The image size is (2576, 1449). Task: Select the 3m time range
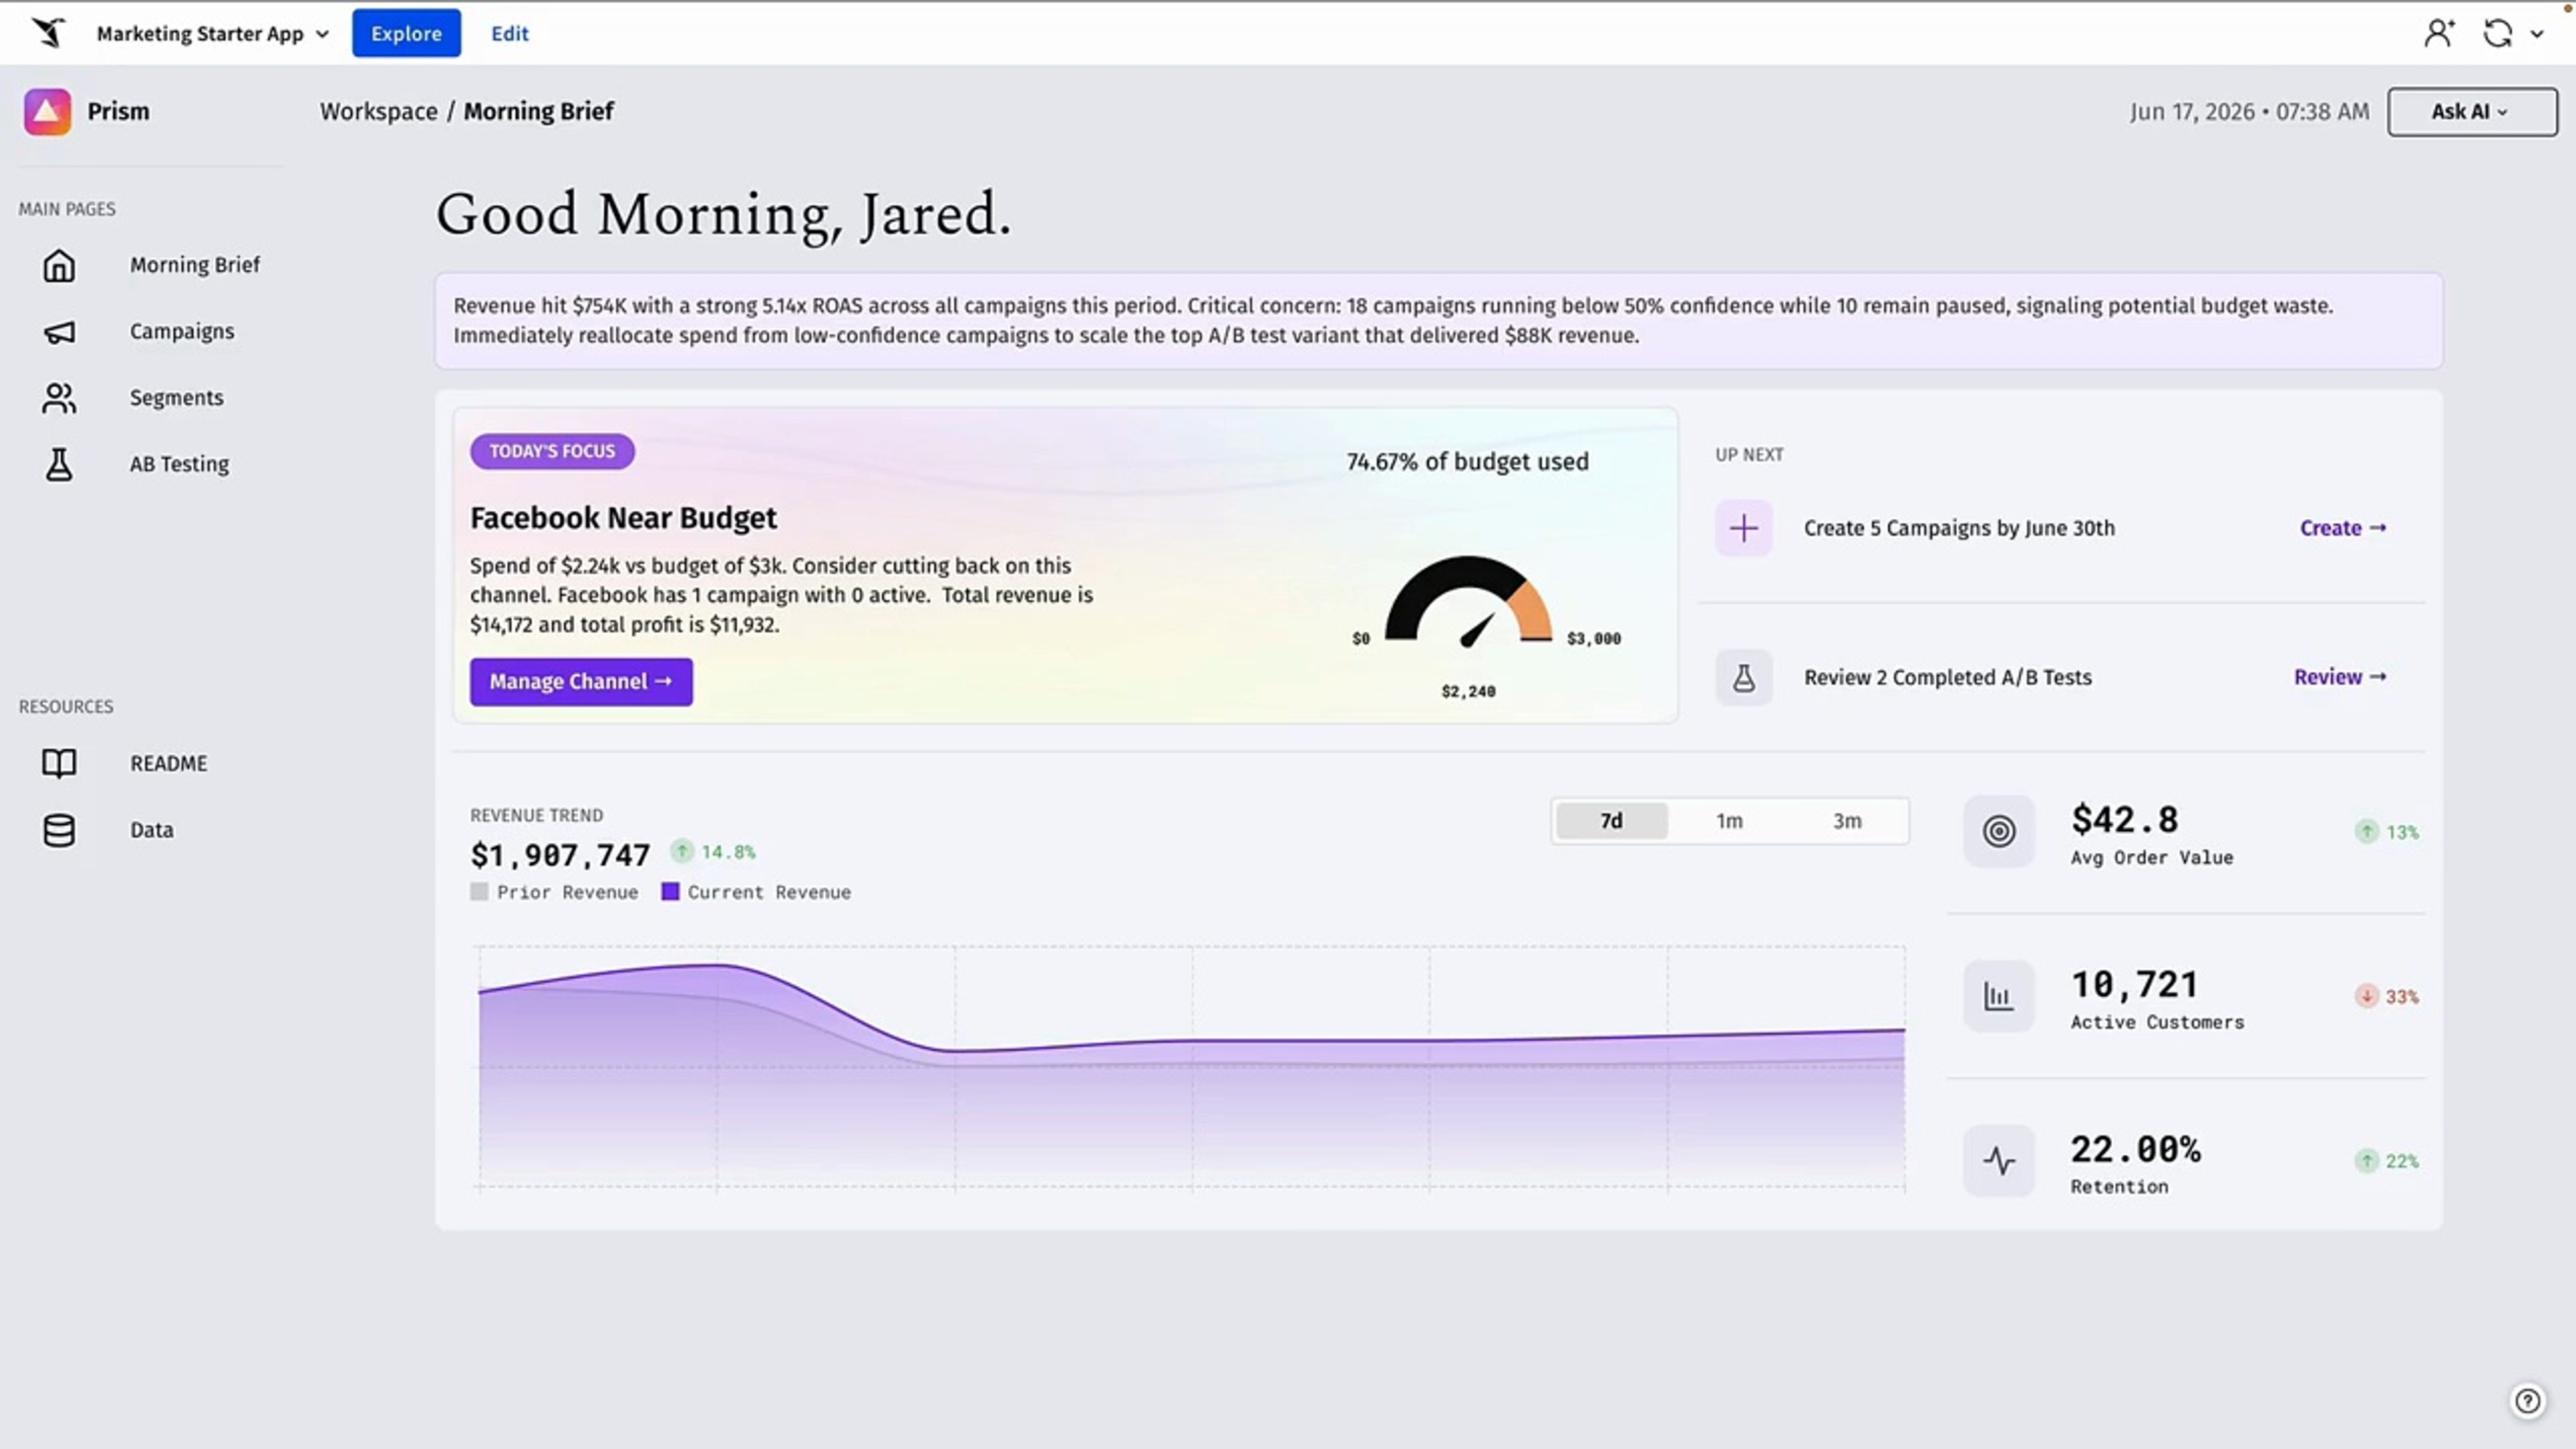tap(1847, 821)
